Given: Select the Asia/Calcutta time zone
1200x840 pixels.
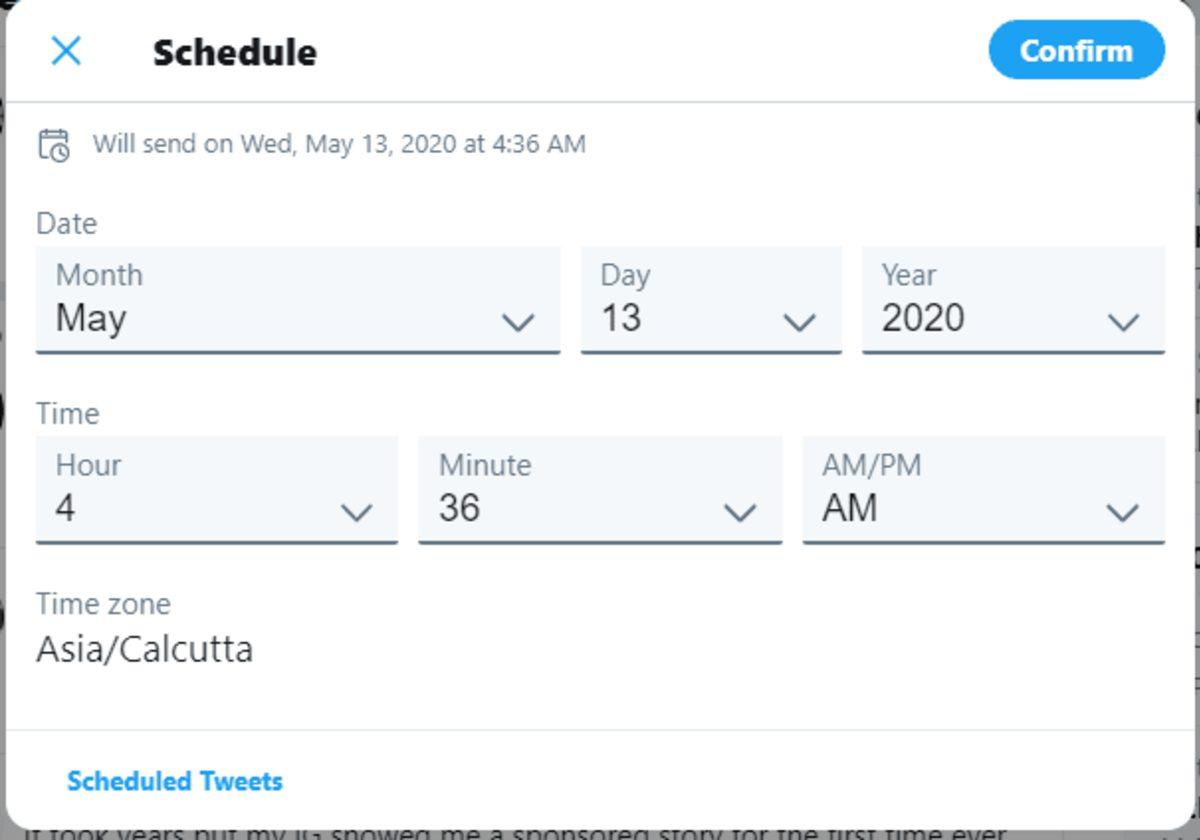Looking at the screenshot, I should pos(143,648).
